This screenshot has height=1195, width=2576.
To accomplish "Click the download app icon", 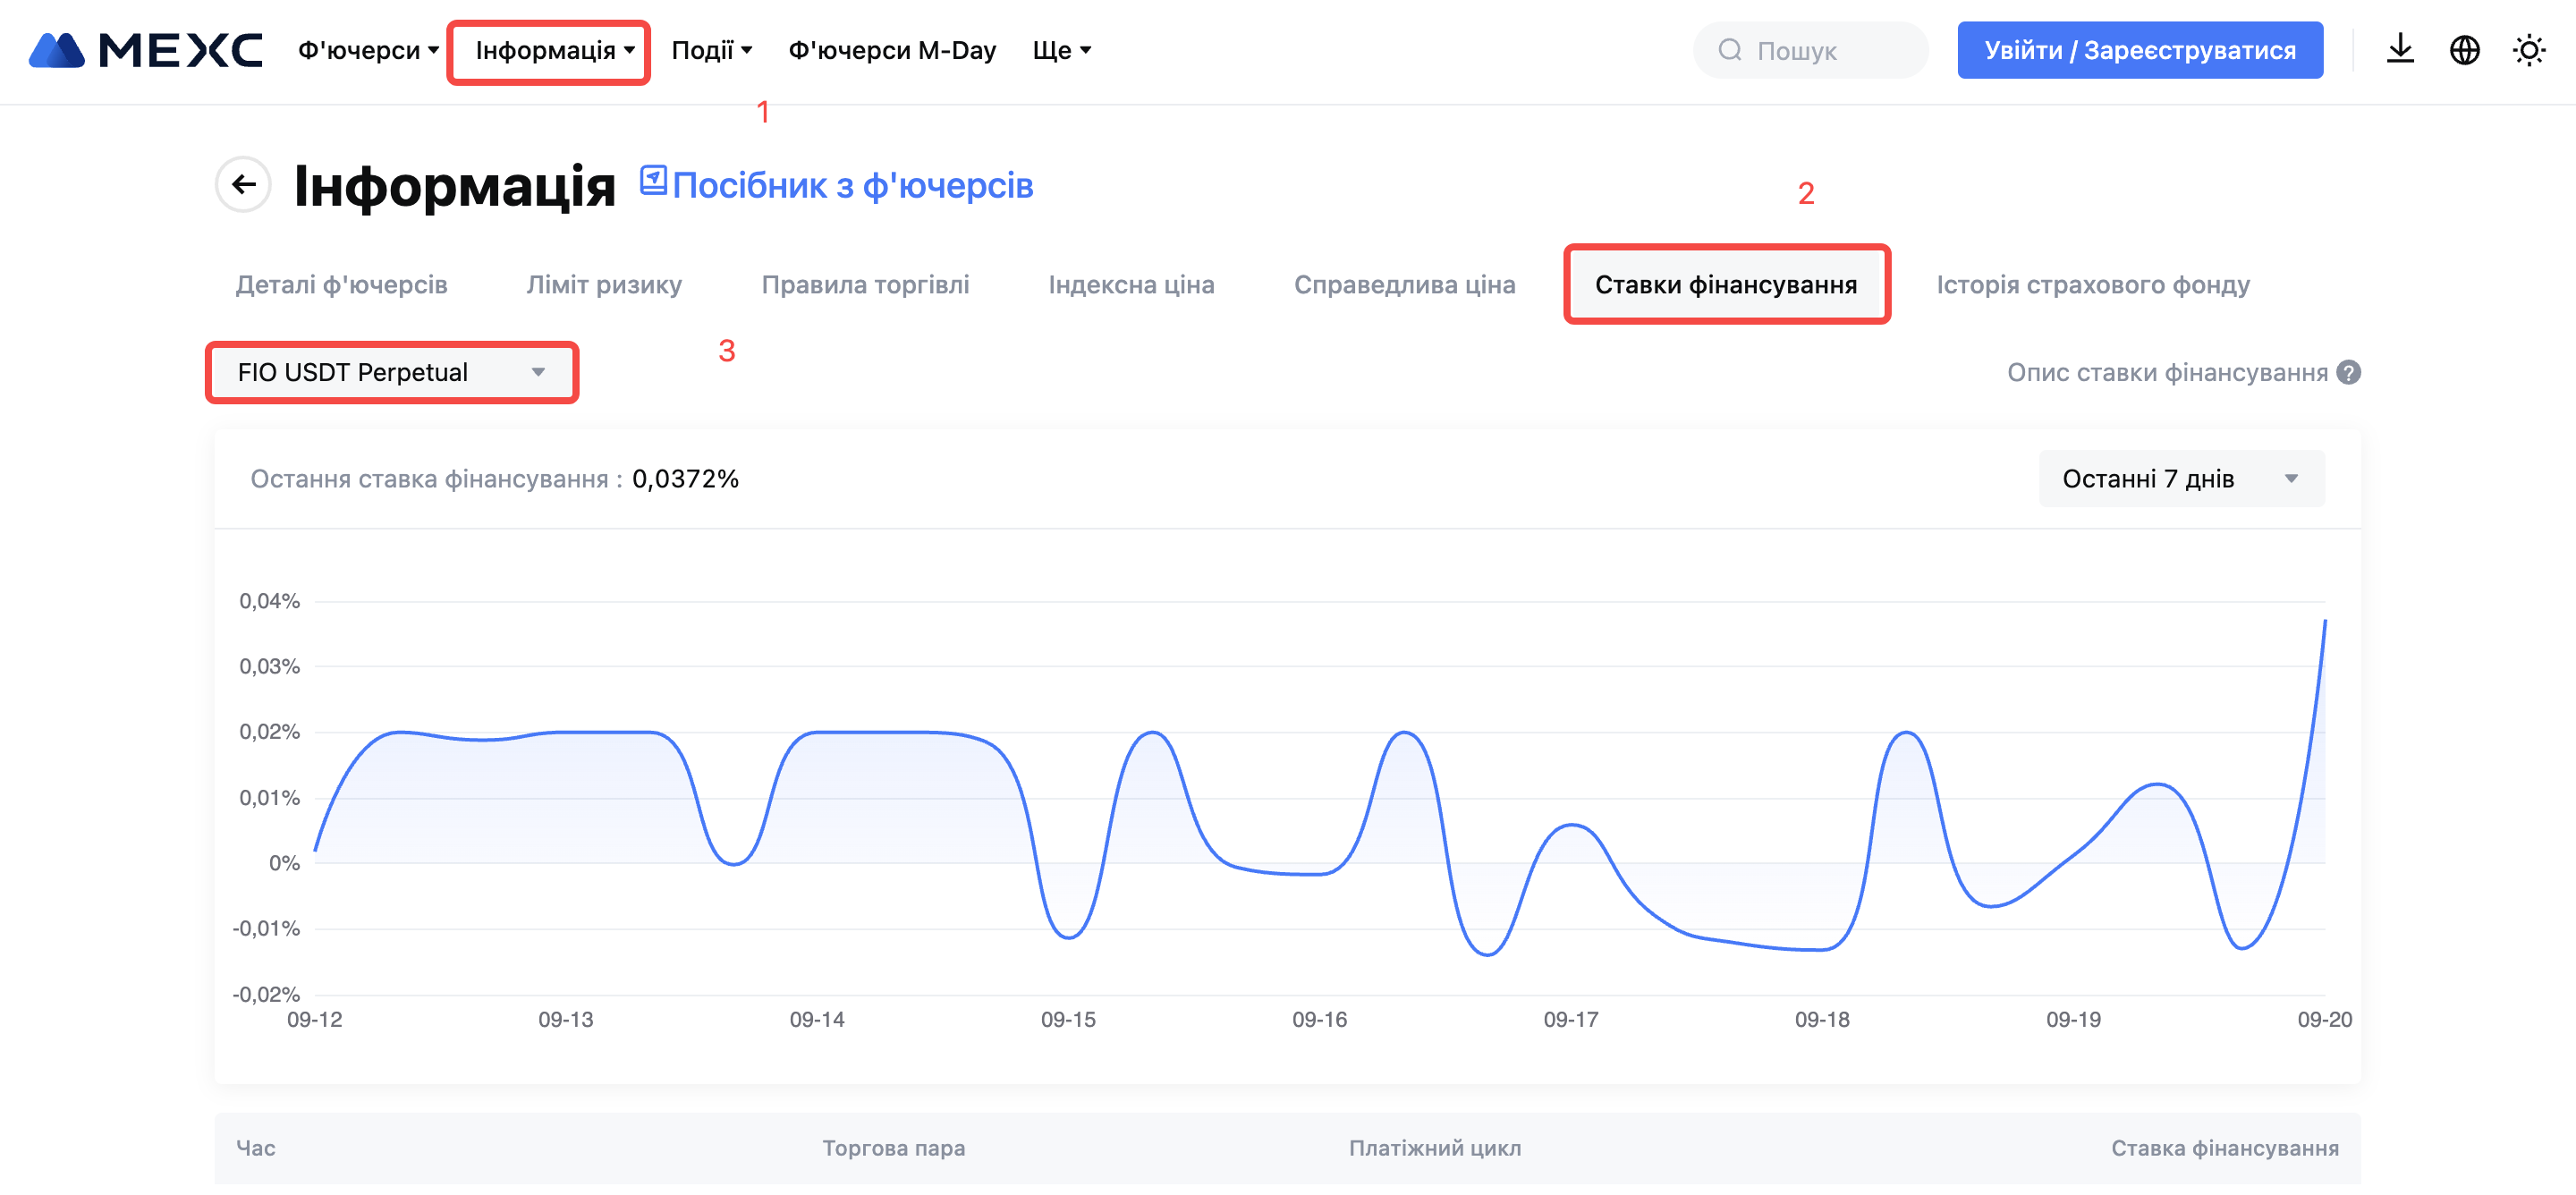I will [2400, 50].
